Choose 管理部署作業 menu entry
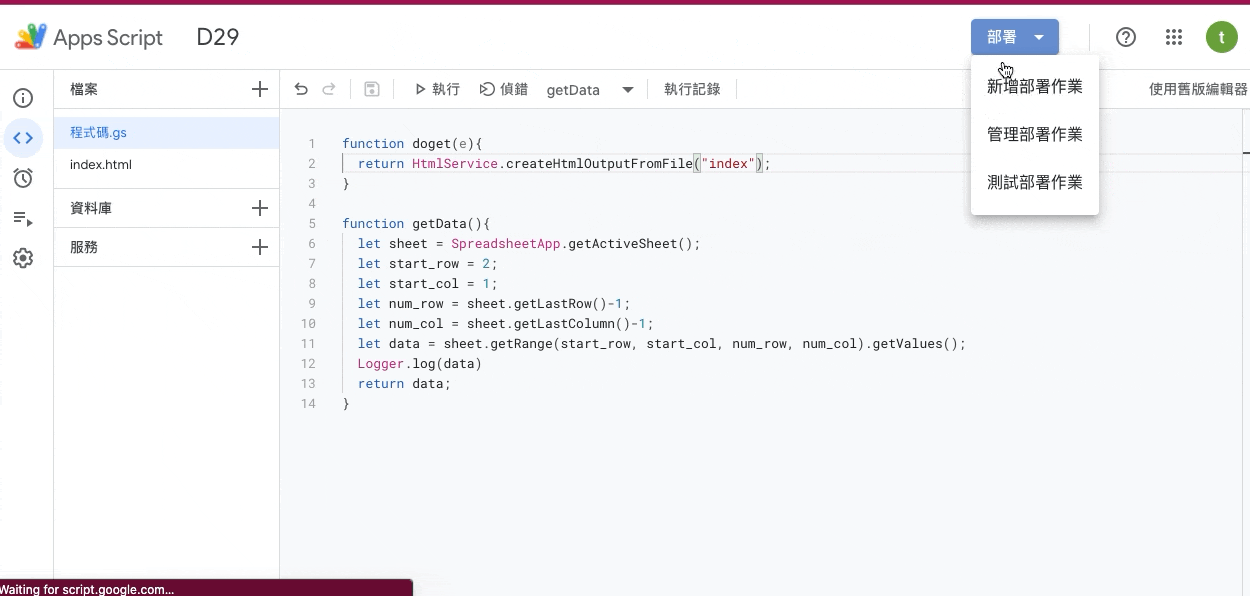The height and width of the screenshot is (596, 1250). click(1034, 134)
